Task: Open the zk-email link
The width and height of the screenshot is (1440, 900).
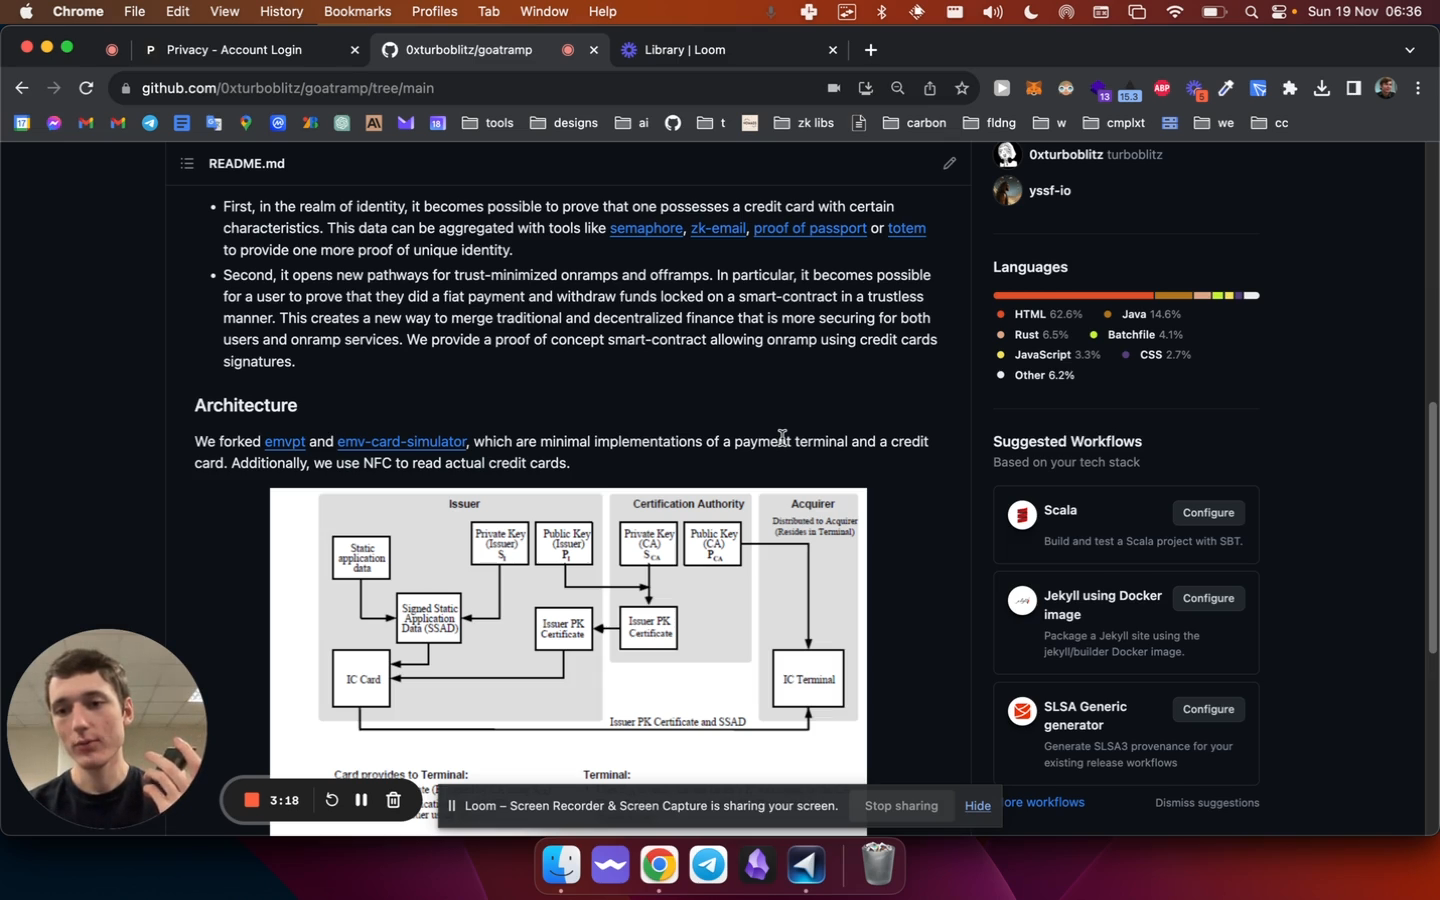Action: tap(718, 228)
